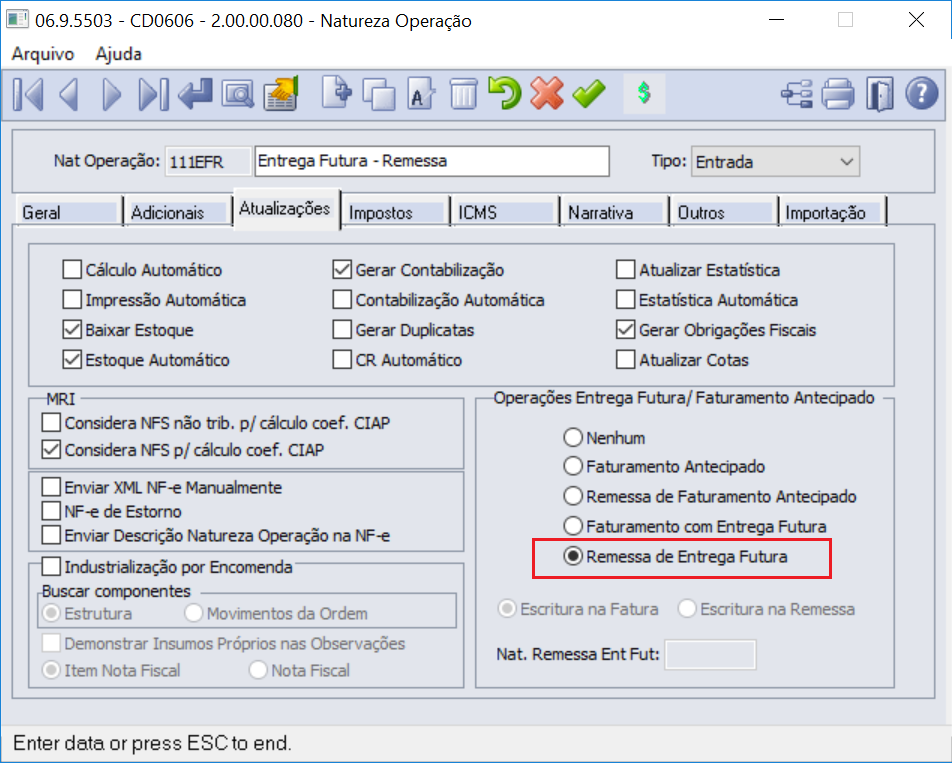
Task: Select Remessa de Faturamento Antecipado option
Action: (573, 496)
